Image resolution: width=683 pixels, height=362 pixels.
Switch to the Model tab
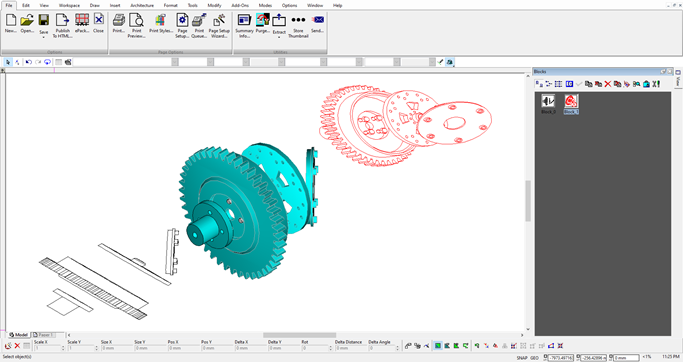[x=18, y=335]
